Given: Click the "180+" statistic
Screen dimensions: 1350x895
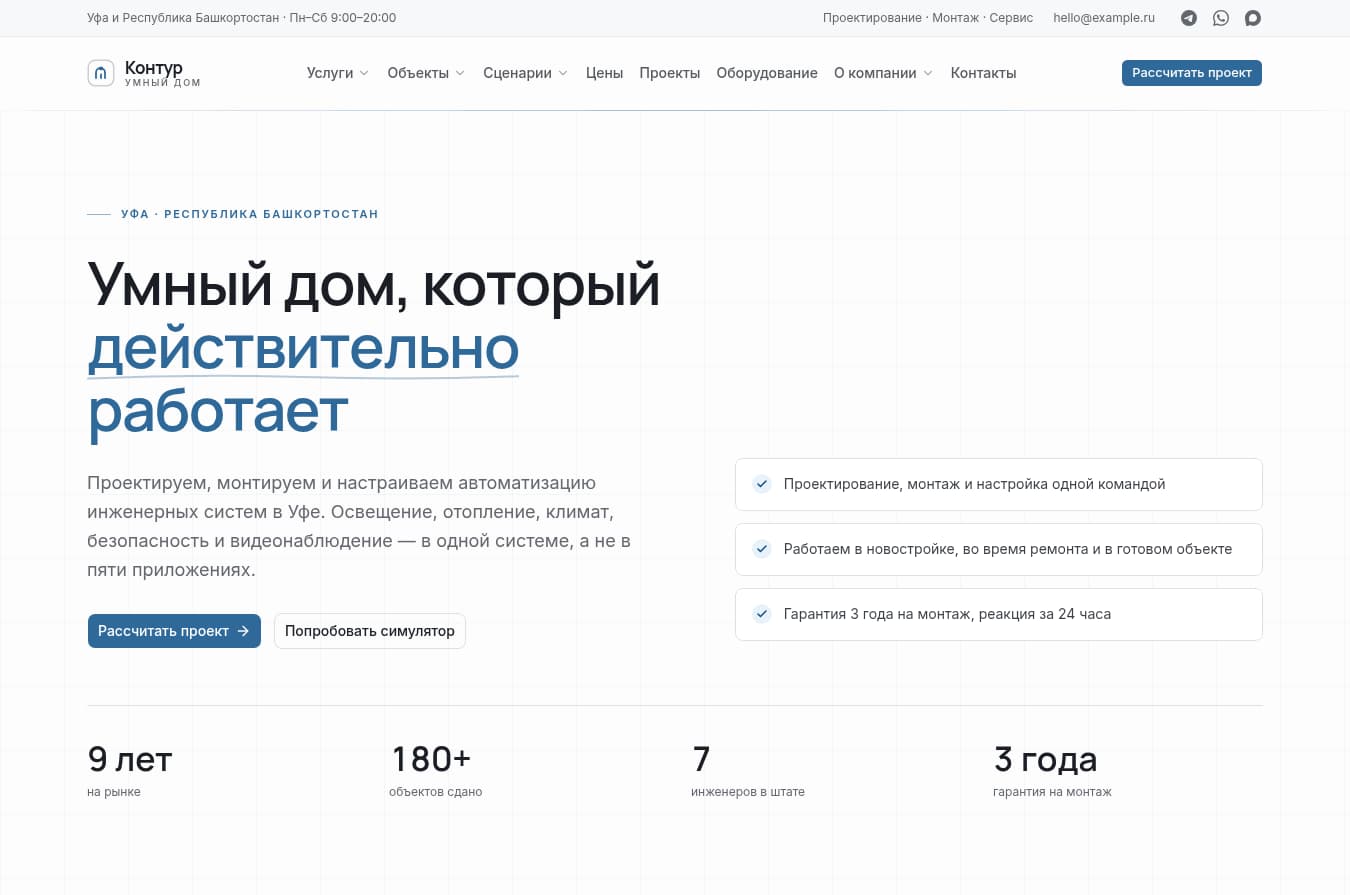Looking at the screenshot, I should point(430,760).
